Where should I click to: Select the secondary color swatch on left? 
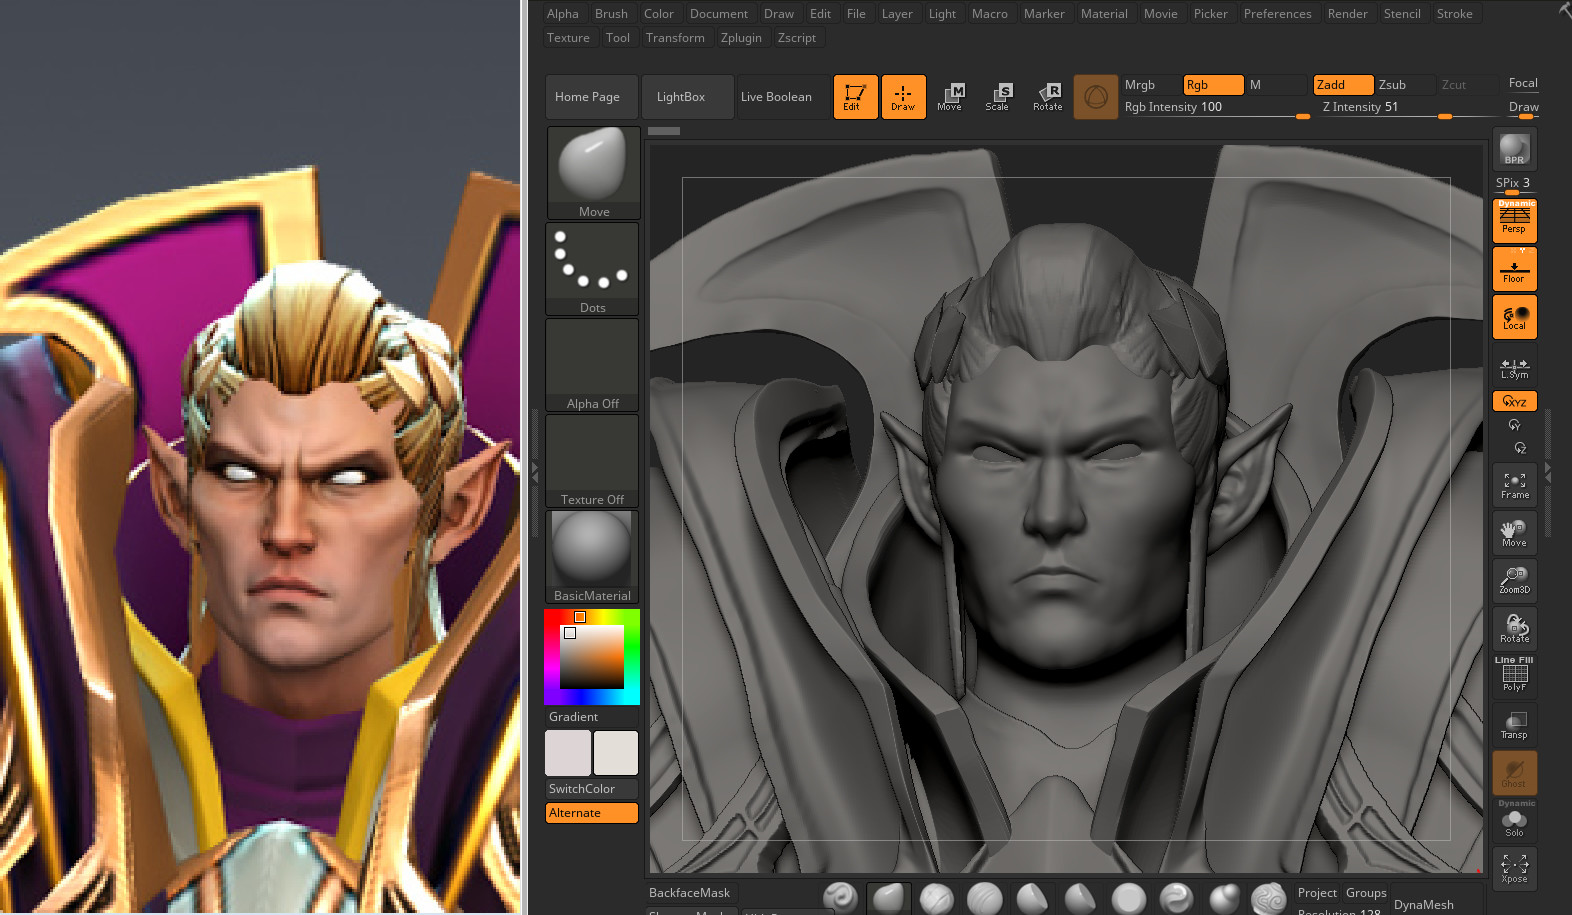click(x=568, y=753)
